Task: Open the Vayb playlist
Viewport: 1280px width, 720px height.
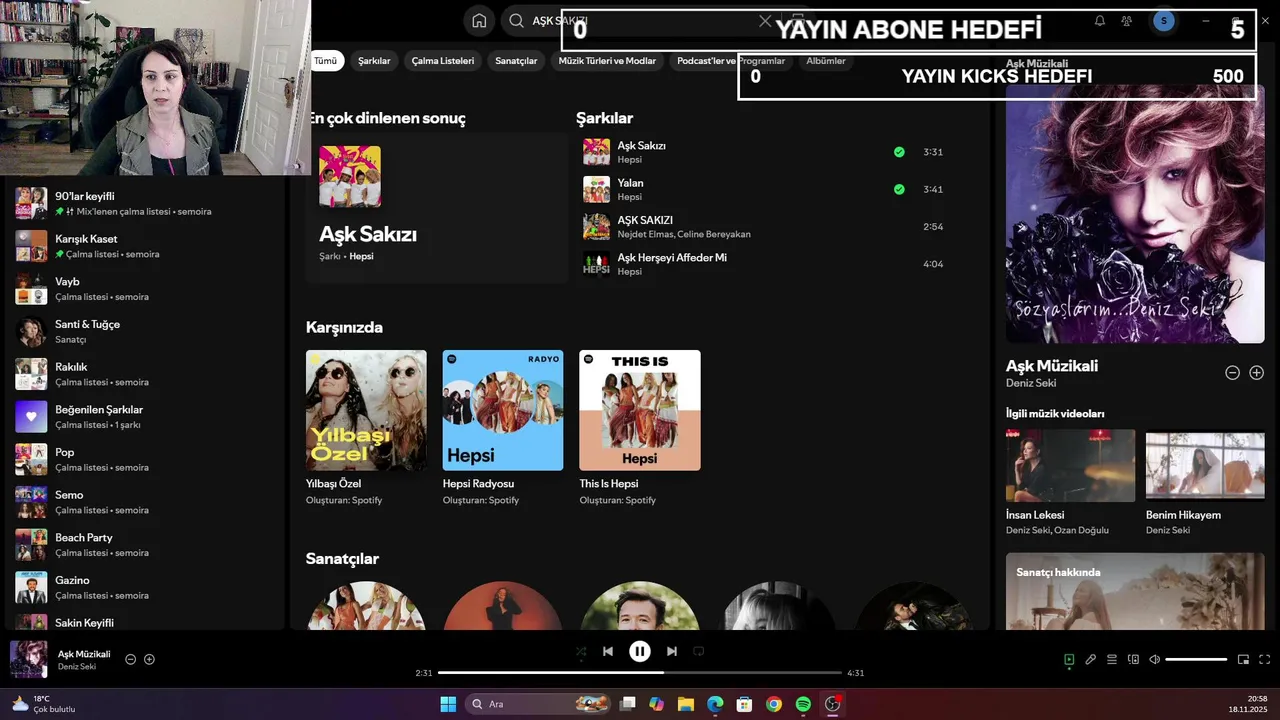Action: point(146,289)
